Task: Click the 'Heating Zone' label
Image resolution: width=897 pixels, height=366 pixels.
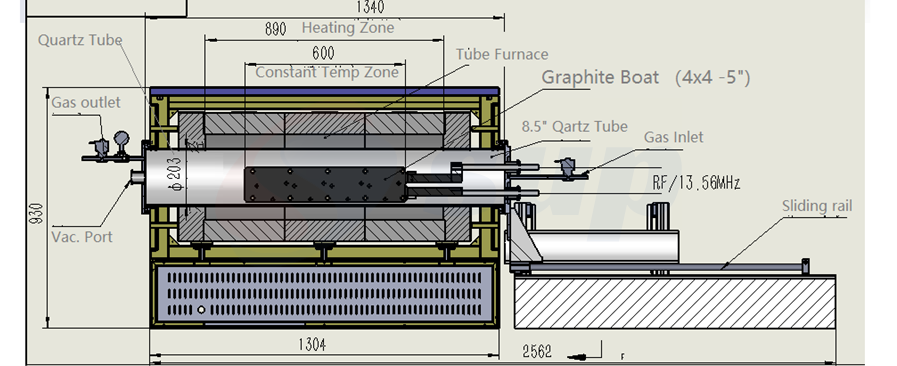Action: (x=348, y=27)
